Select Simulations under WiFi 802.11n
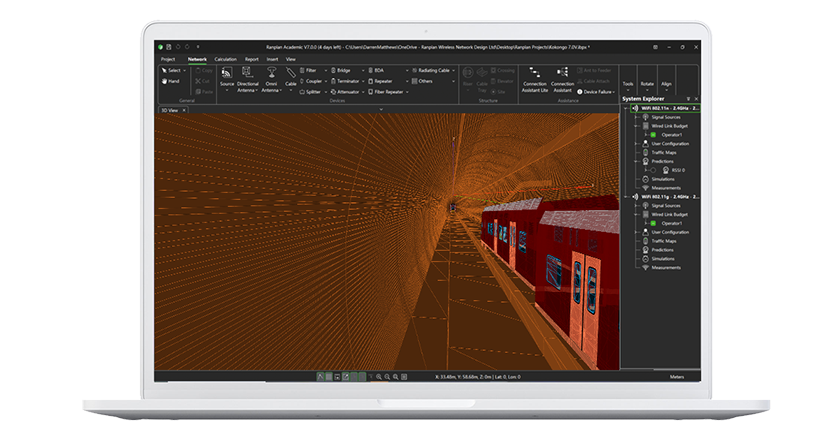This screenshot has width=838, height=438. tap(663, 179)
